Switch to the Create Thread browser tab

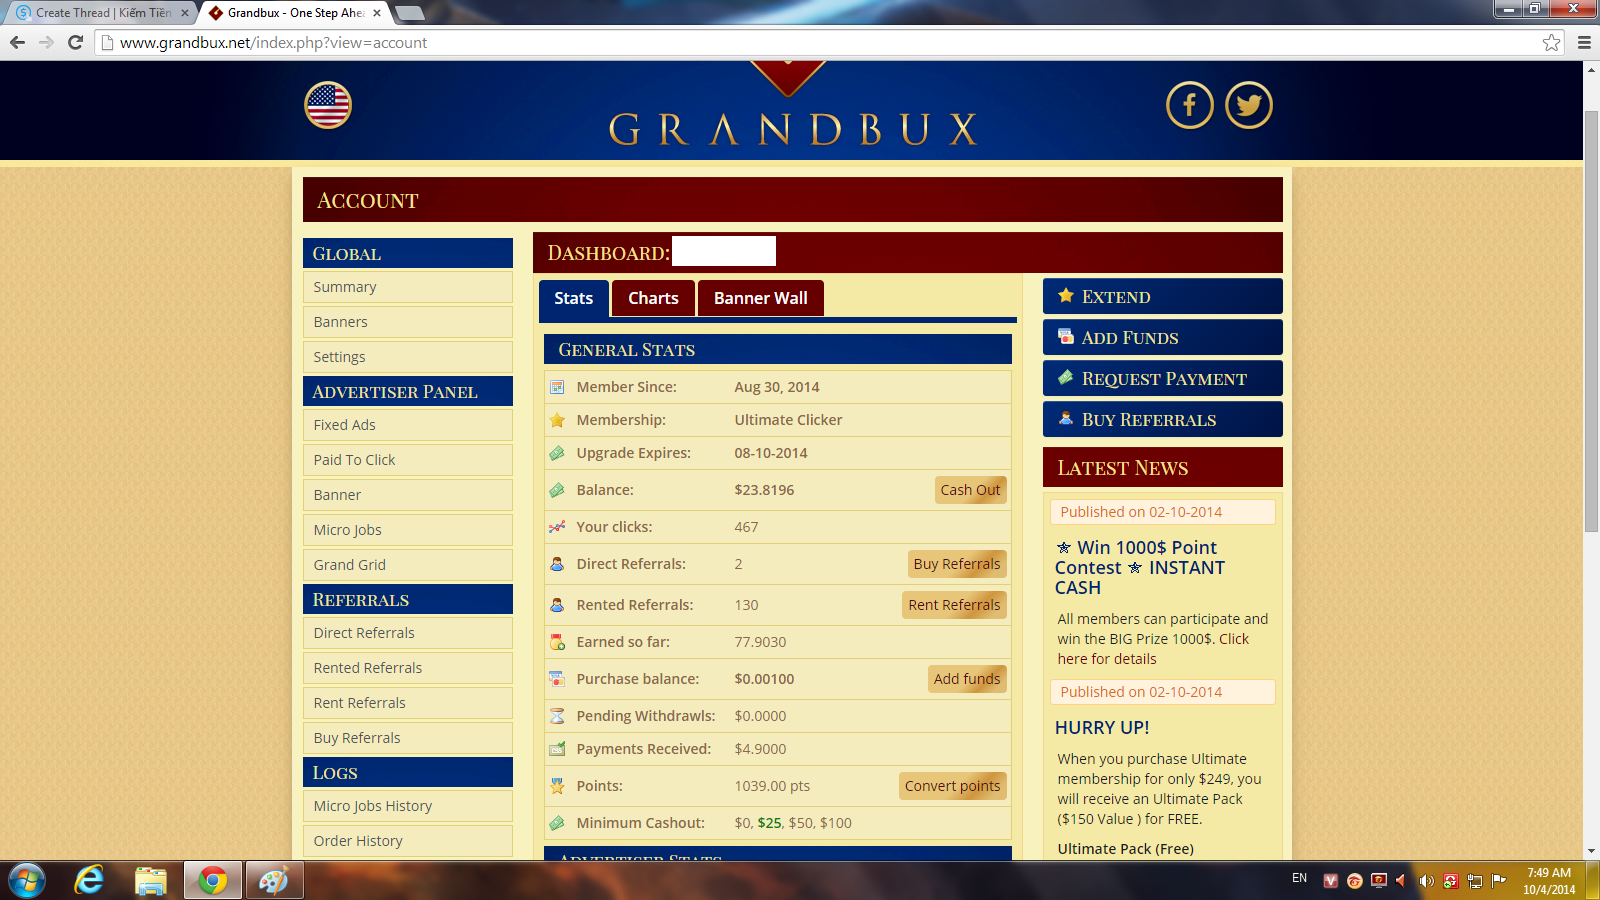(101, 13)
